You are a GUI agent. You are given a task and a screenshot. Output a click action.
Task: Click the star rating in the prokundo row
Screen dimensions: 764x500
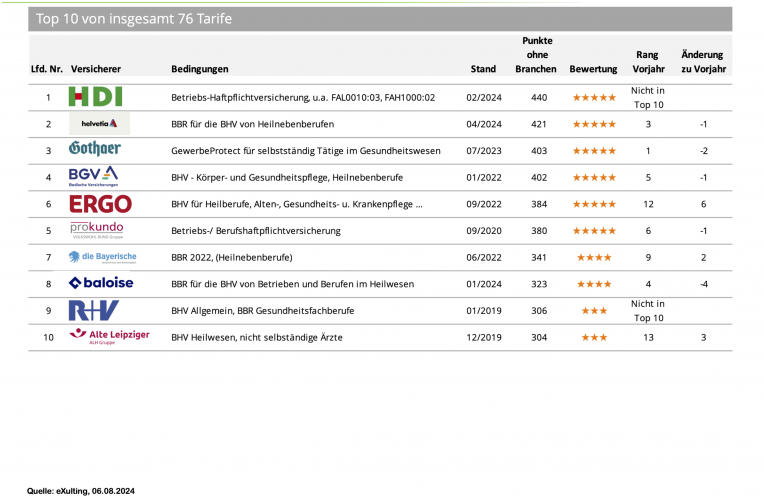pyautogui.click(x=594, y=231)
